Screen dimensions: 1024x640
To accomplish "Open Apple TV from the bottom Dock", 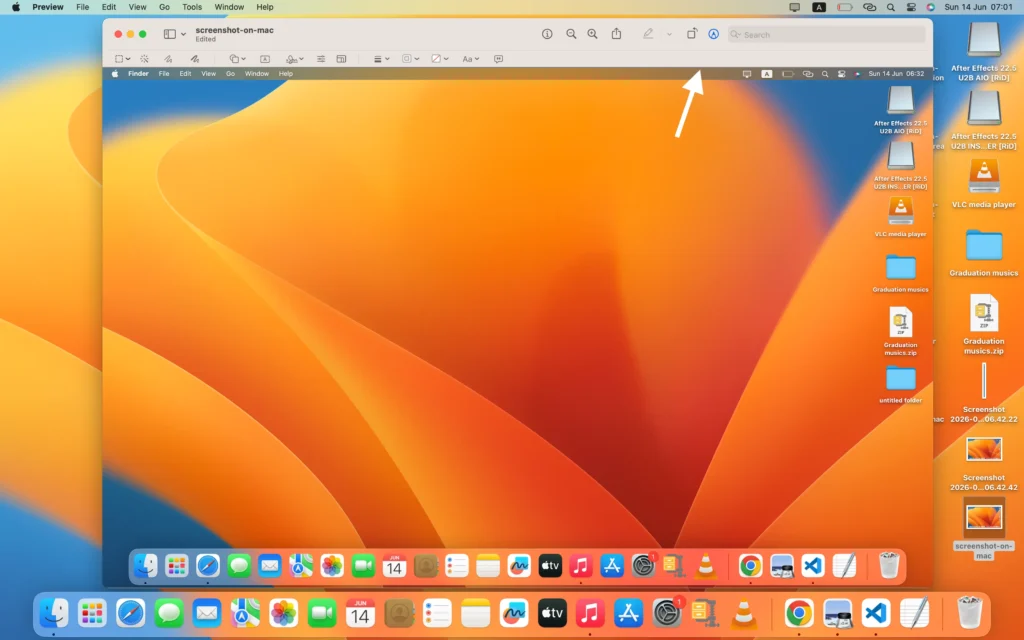I will pyautogui.click(x=552, y=613).
